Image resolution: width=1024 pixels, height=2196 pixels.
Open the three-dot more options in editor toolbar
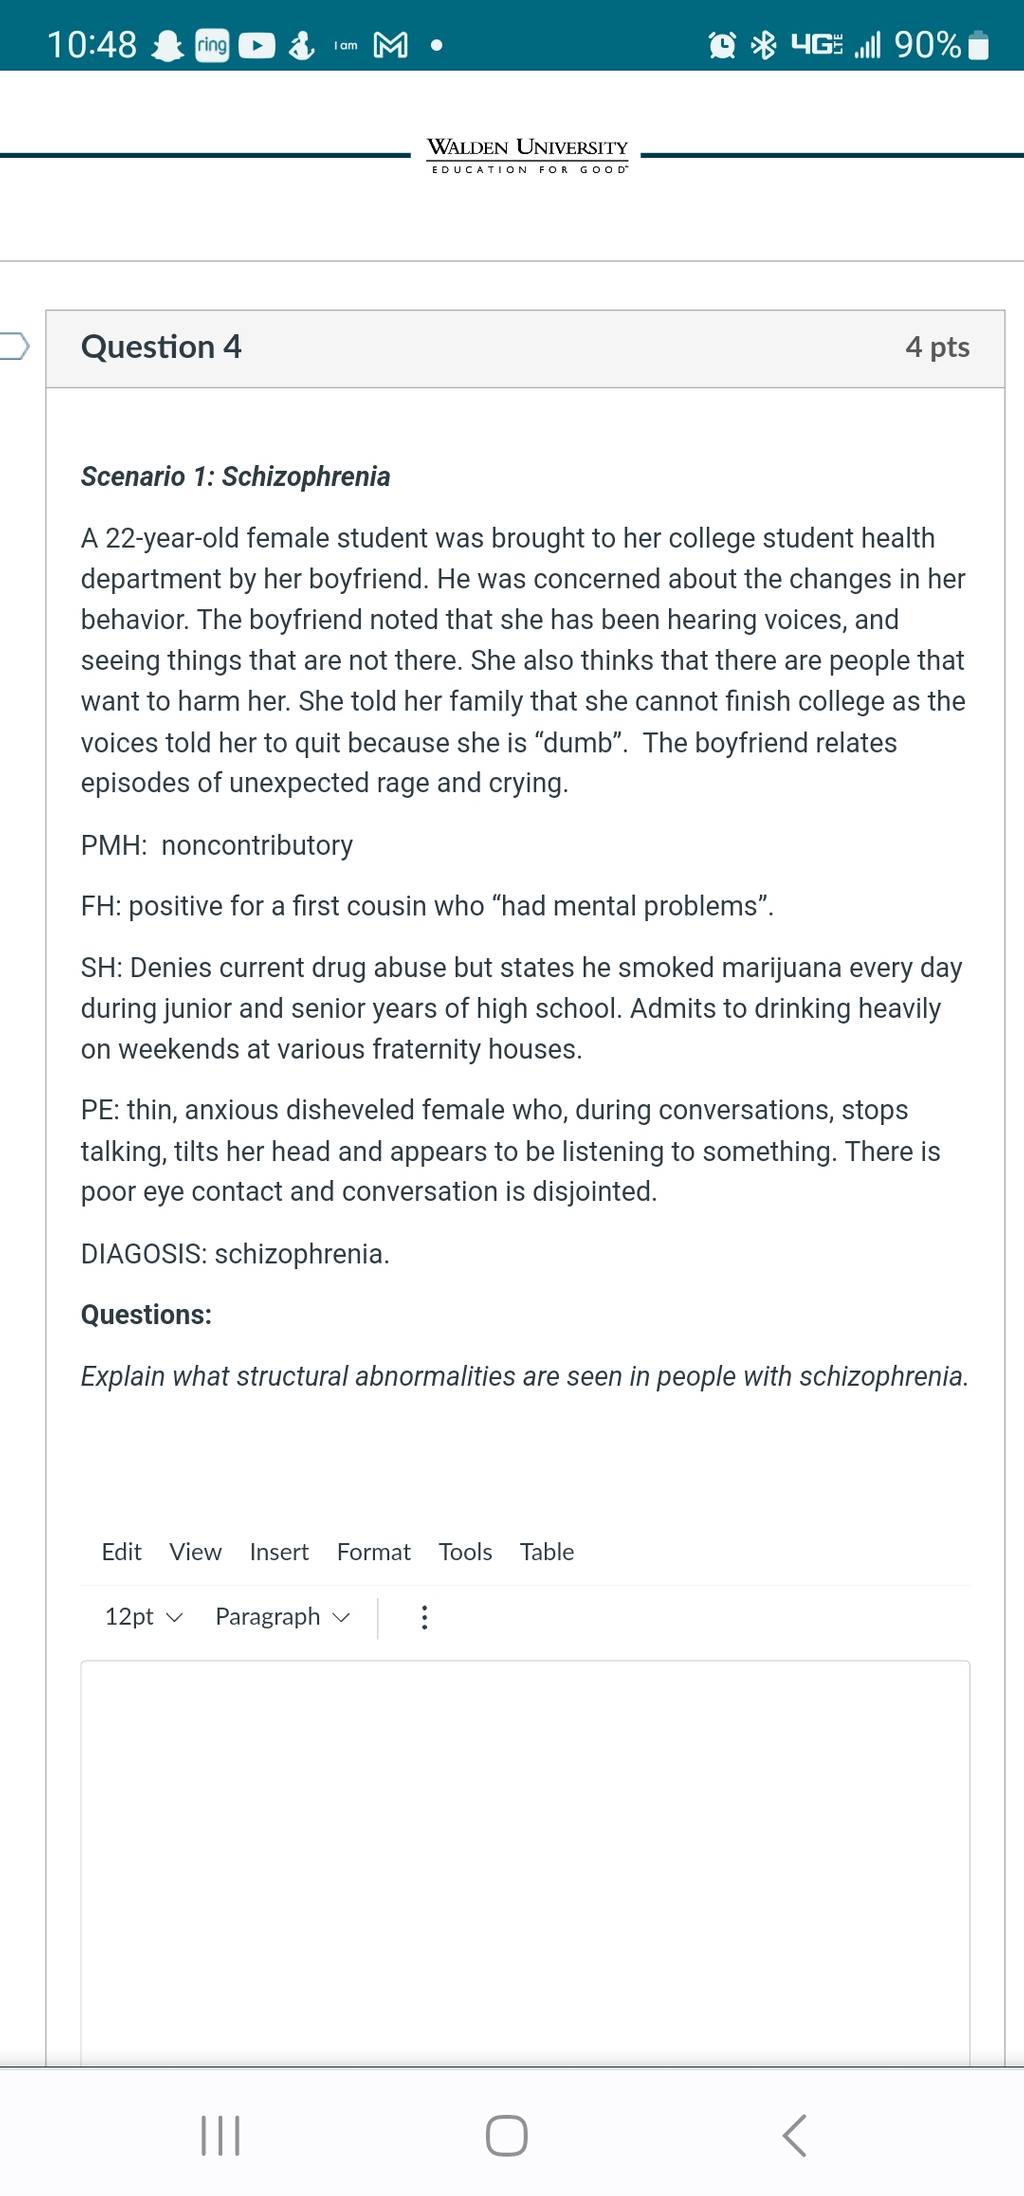coord(424,1617)
